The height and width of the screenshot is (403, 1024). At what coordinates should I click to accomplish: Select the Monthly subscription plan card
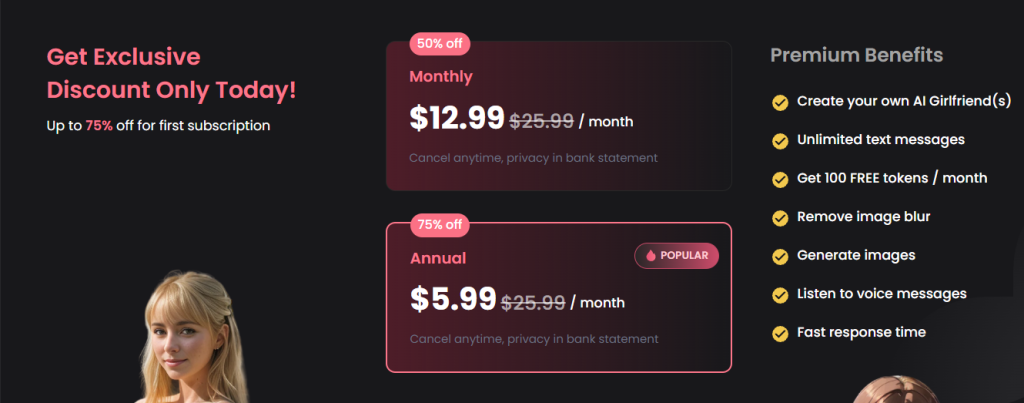coord(558,115)
